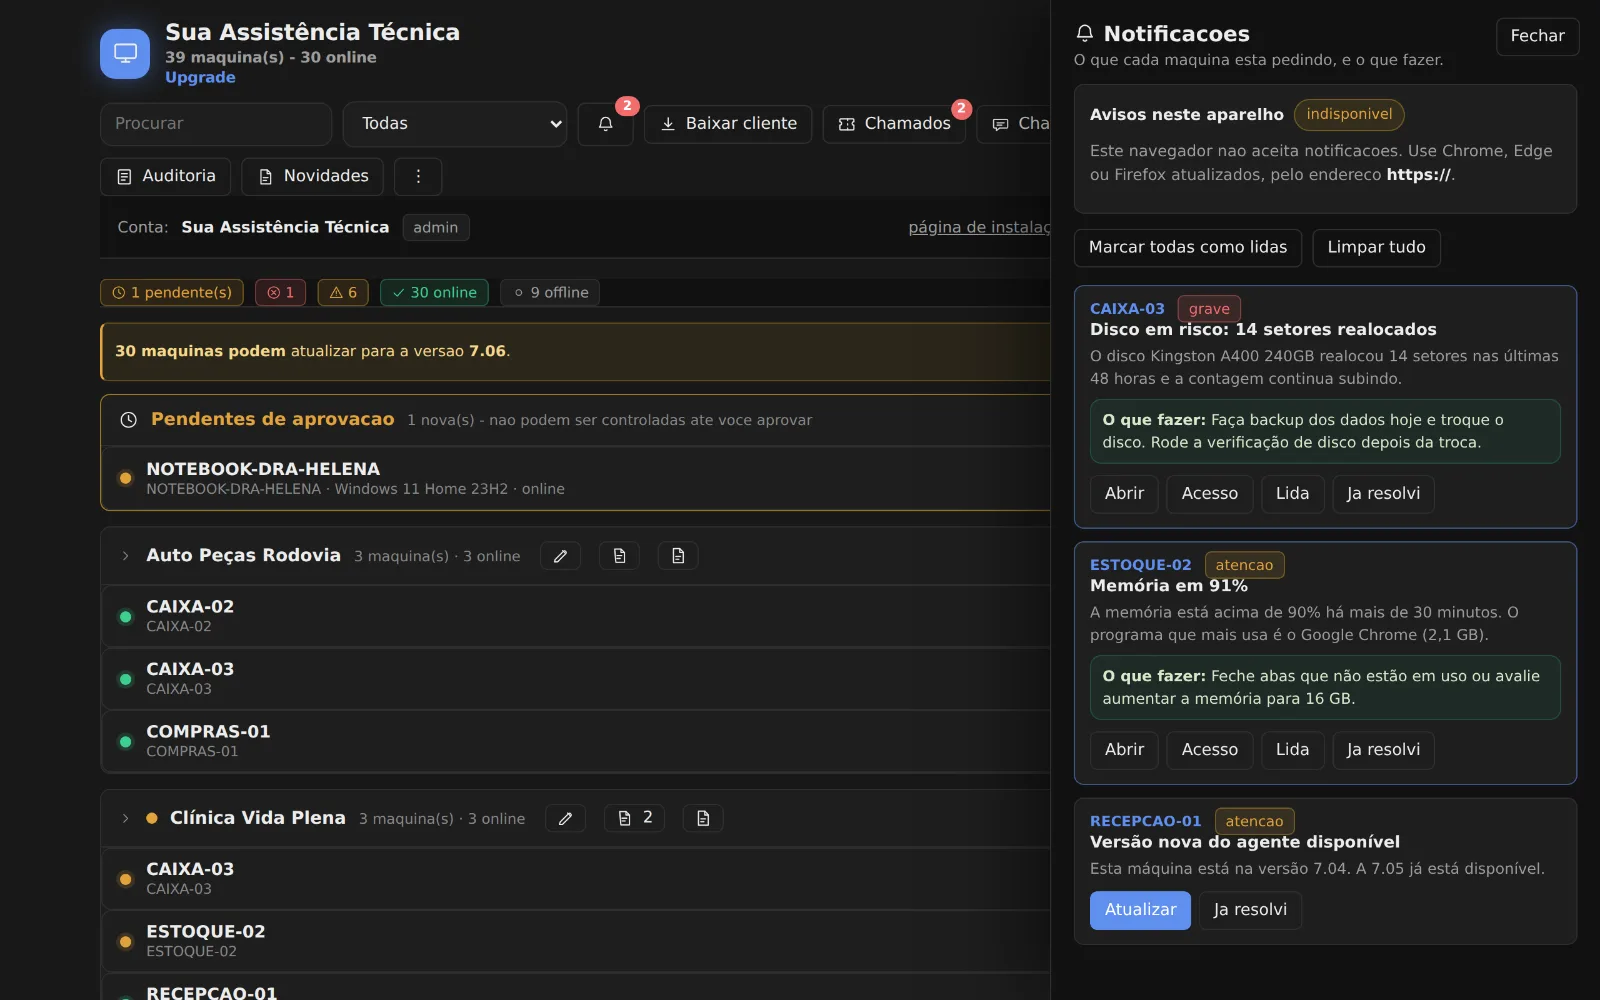
Task: Open the notifications bell in the toolbar
Action: coord(605,124)
